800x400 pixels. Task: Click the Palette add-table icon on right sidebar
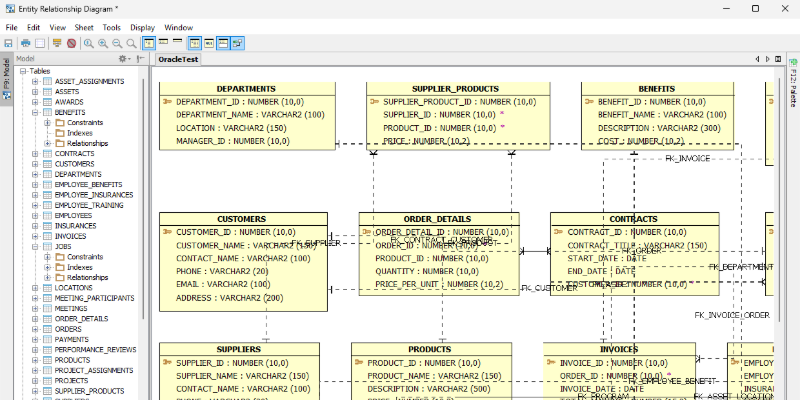(793, 63)
